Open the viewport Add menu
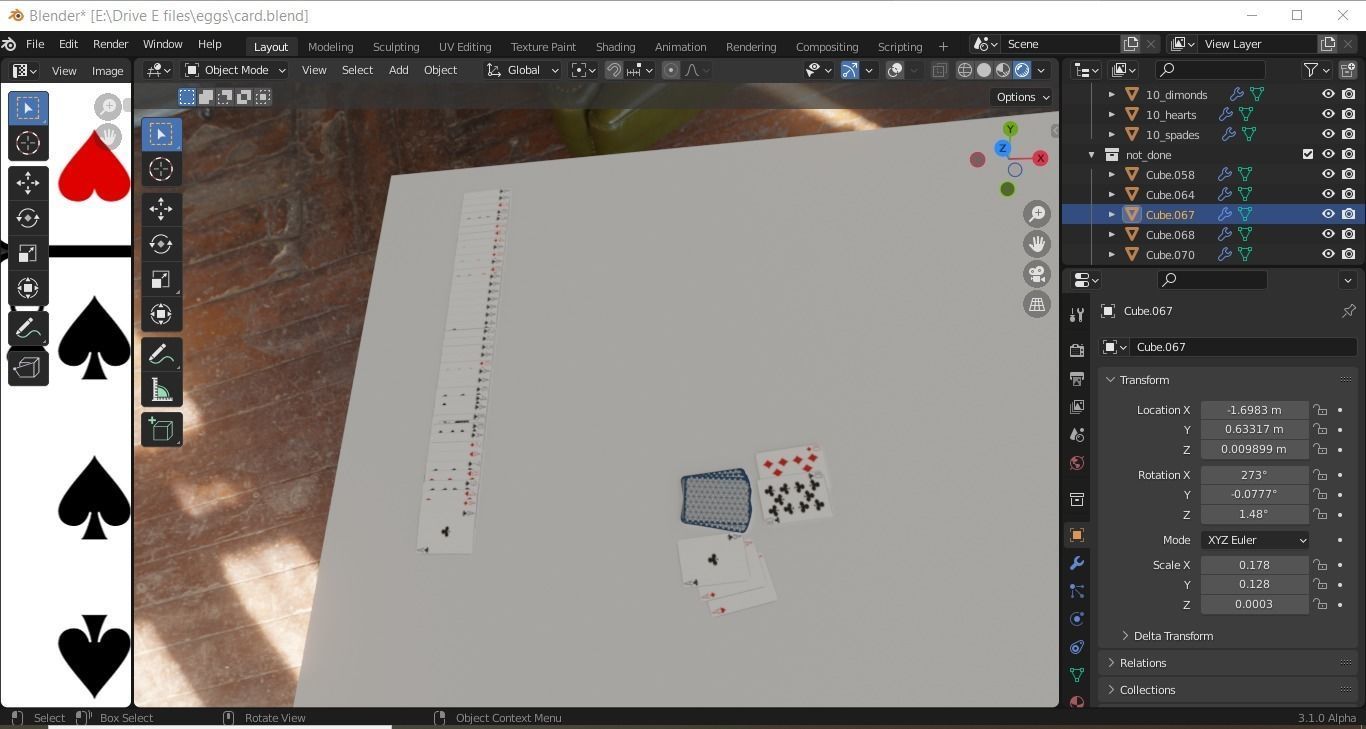The image size is (1366, 729). (x=398, y=70)
